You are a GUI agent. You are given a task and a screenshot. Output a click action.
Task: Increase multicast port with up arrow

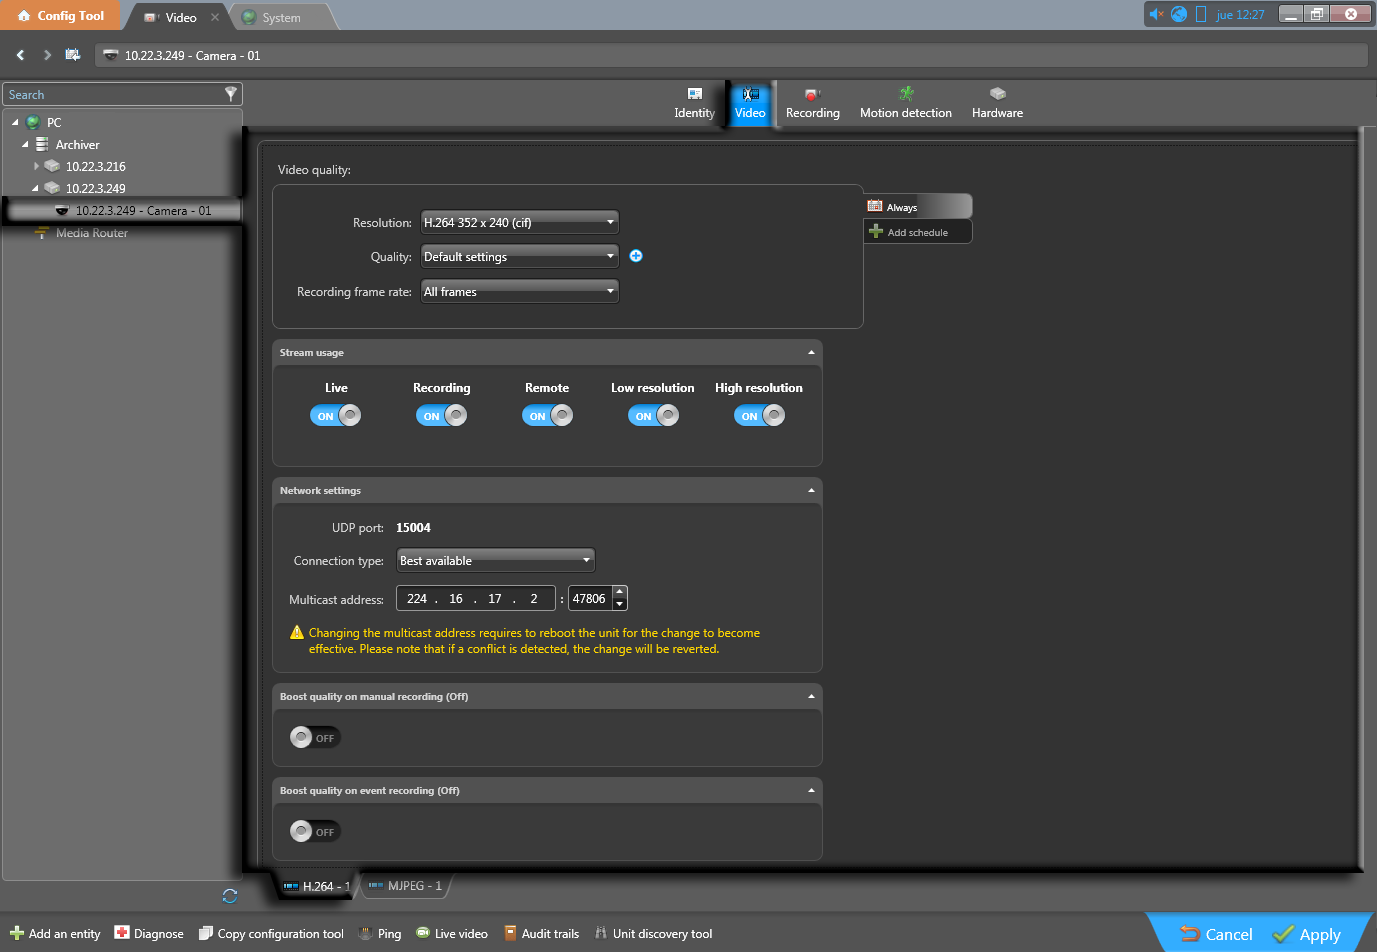click(x=620, y=592)
